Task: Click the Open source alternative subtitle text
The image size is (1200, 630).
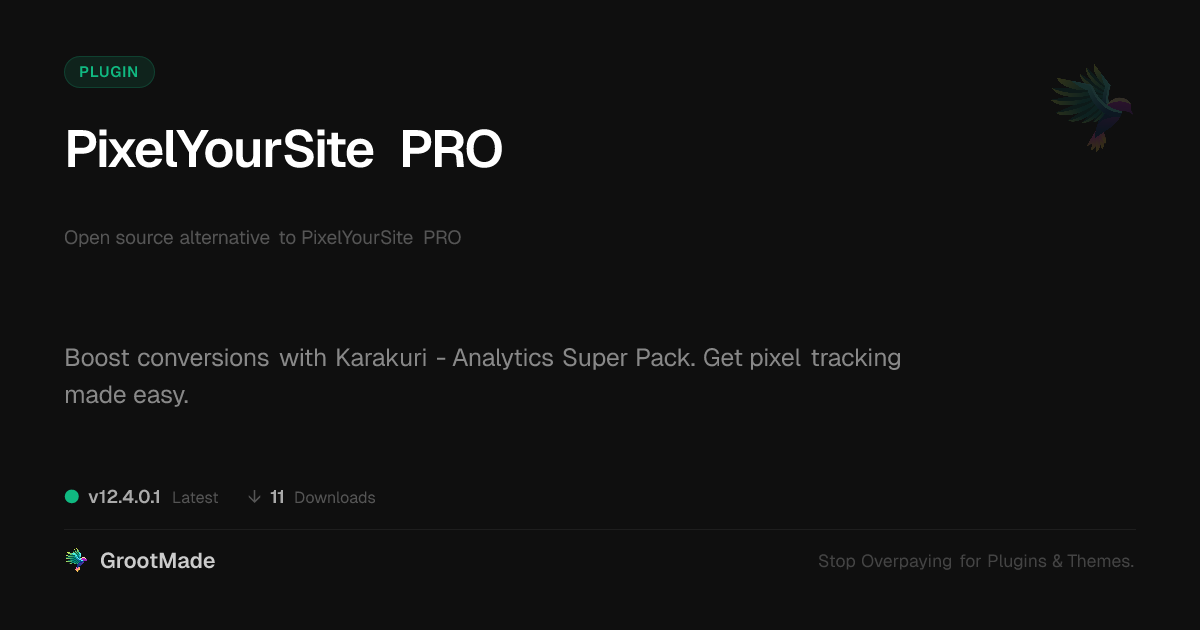Action: coord(166,238)
